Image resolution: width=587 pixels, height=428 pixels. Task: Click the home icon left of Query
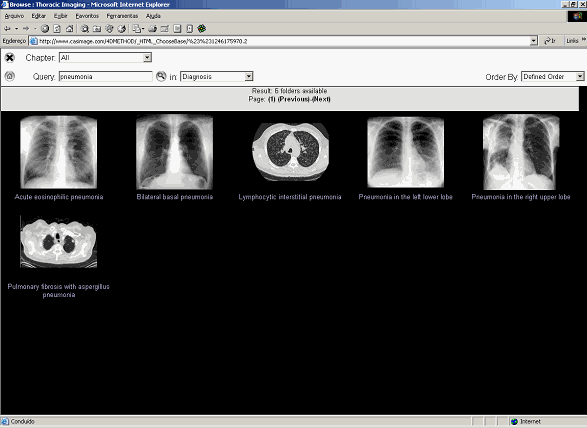tap(10, 76)
